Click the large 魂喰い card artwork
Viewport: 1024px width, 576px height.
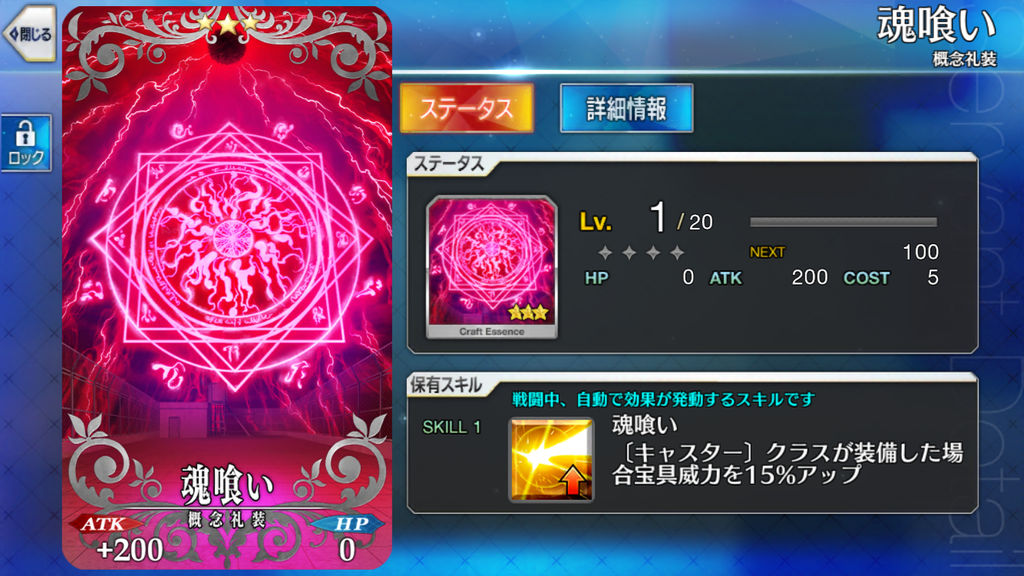click(x=227, y=287)
